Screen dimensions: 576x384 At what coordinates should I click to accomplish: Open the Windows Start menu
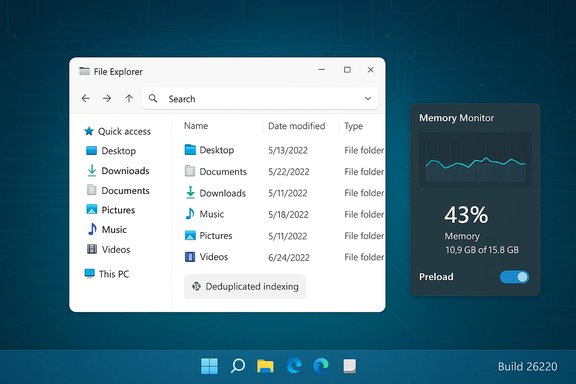(x=209, y=366)
